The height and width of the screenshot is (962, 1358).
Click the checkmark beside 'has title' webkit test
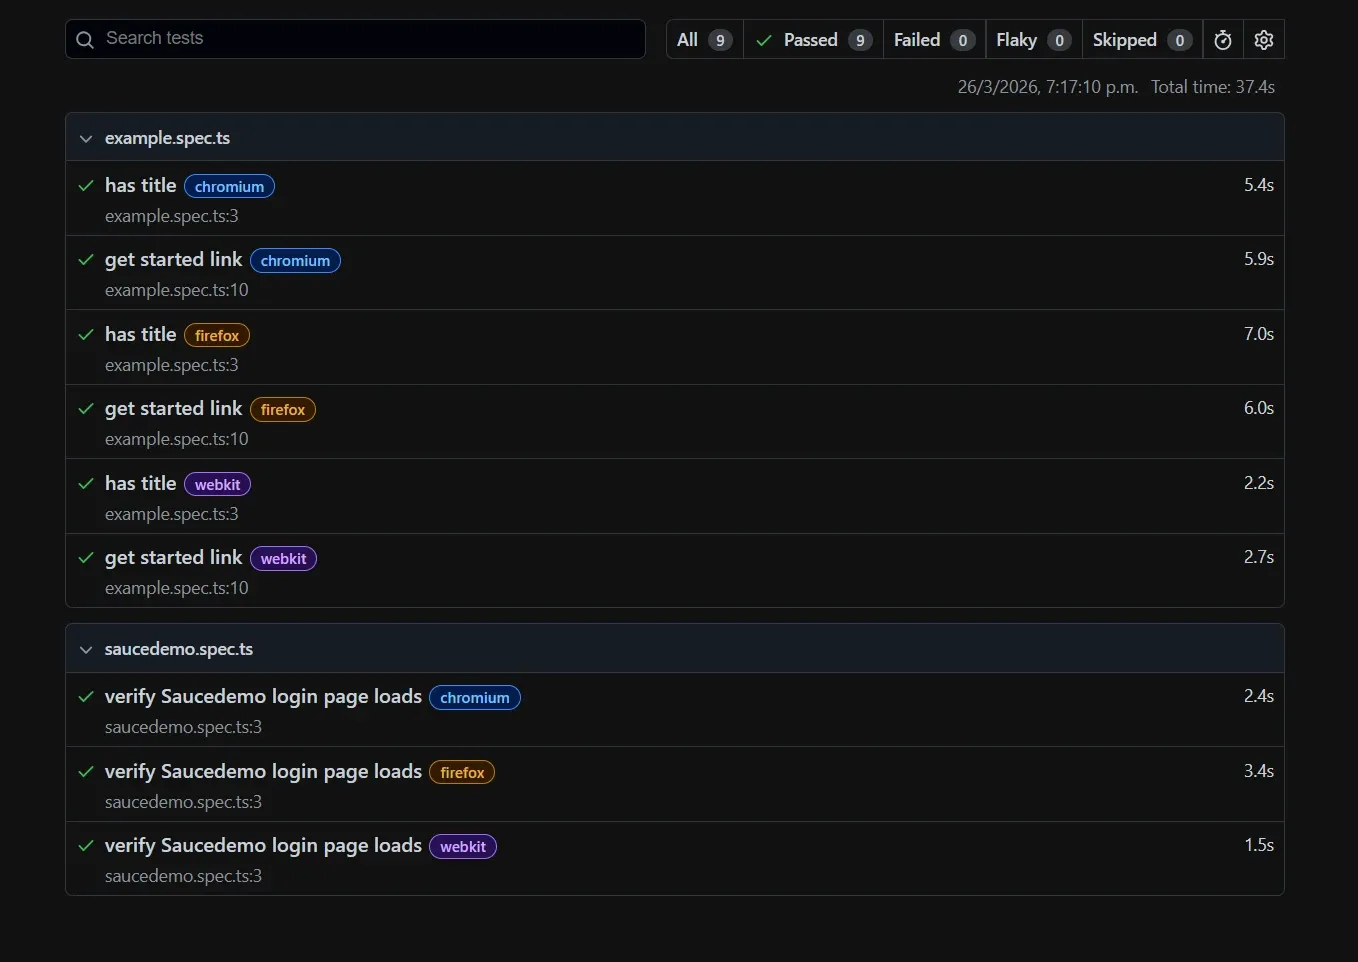85,483
